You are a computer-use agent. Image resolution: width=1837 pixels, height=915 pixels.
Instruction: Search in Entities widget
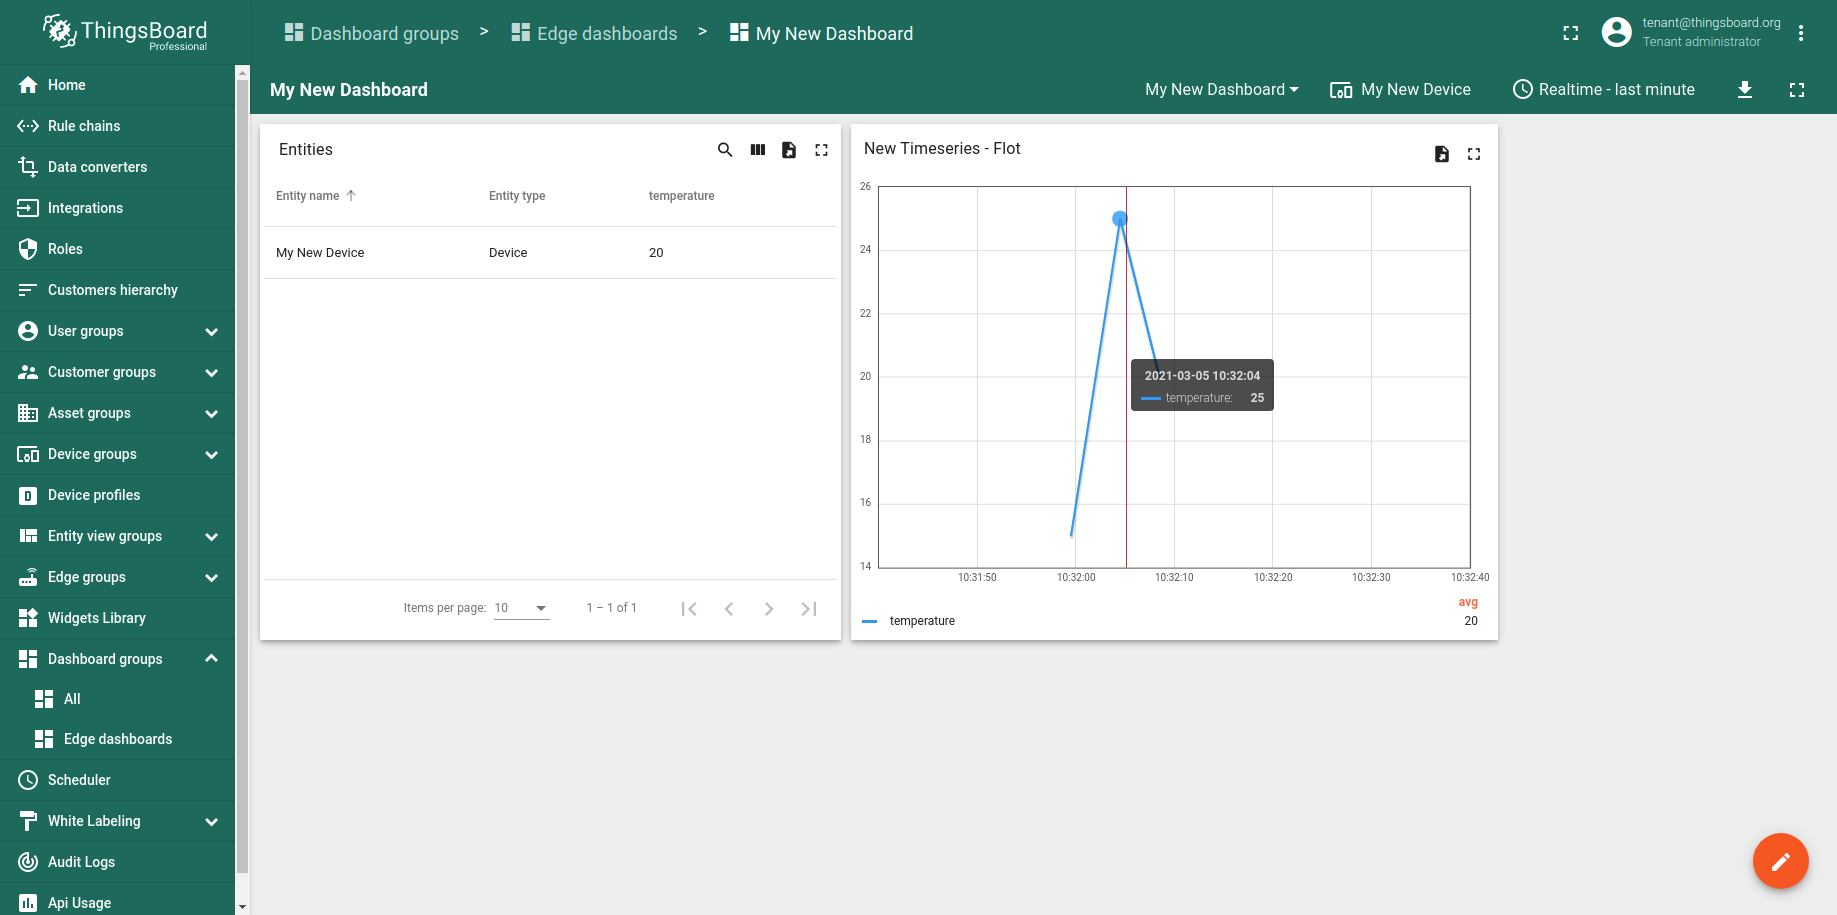[x=725, y=150]
